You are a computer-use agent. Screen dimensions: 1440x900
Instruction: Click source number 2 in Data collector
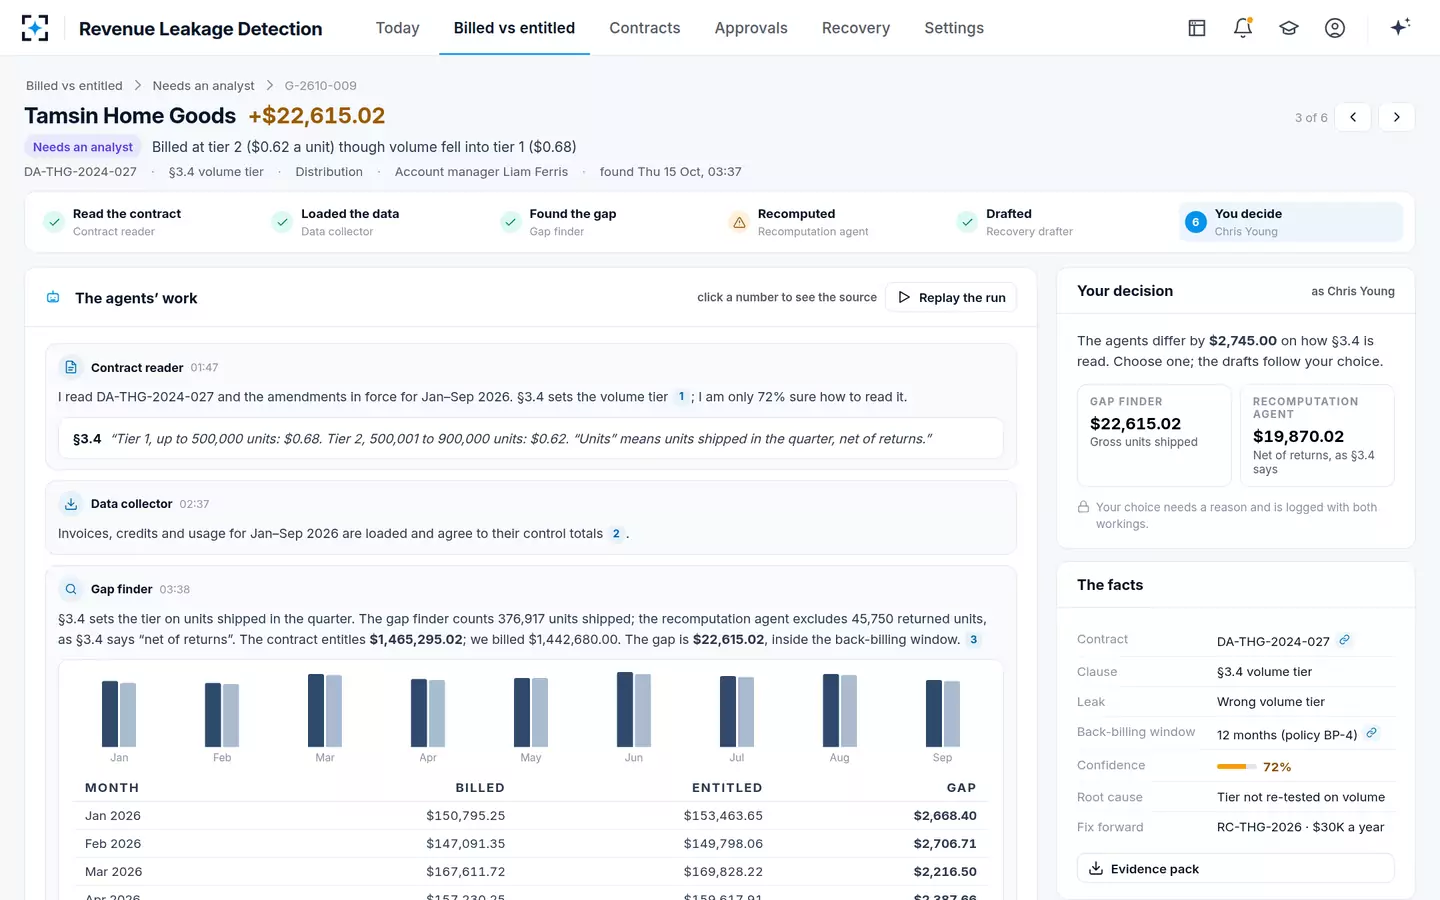616,534
